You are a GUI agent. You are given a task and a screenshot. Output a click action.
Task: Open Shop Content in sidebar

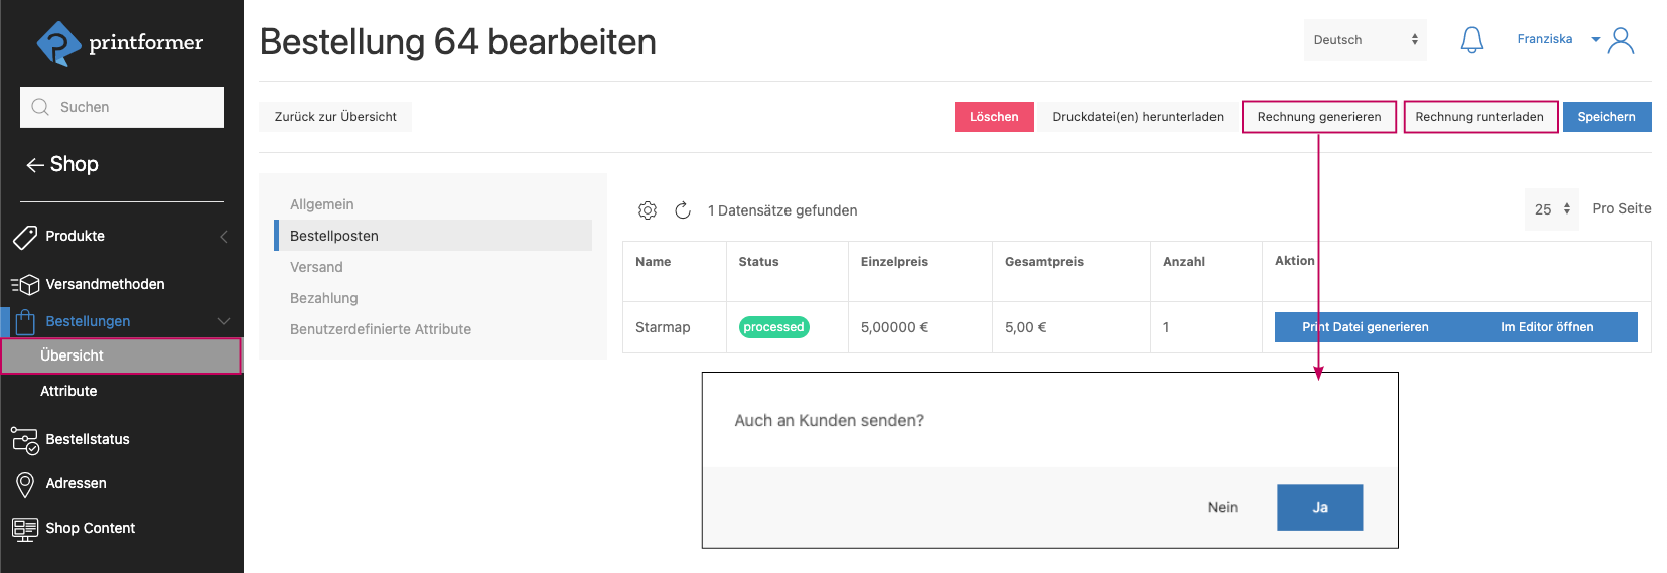(x=89, y=528)
